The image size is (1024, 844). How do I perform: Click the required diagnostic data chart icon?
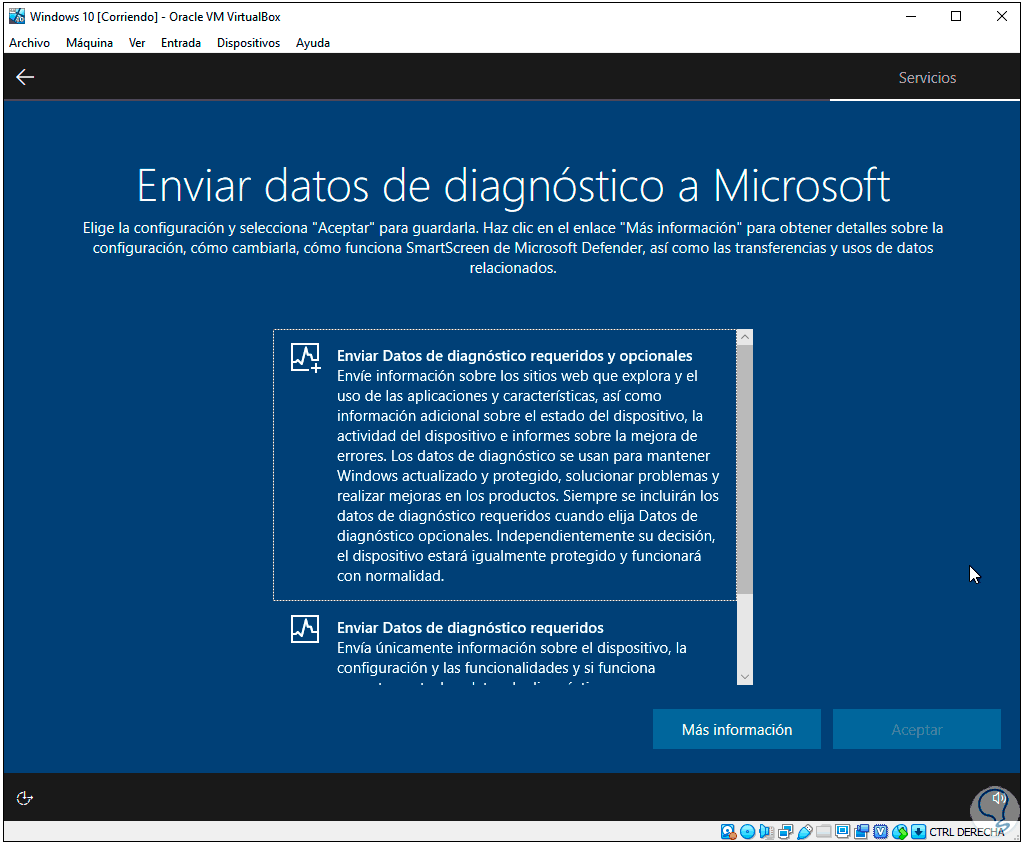coord(305,629)
